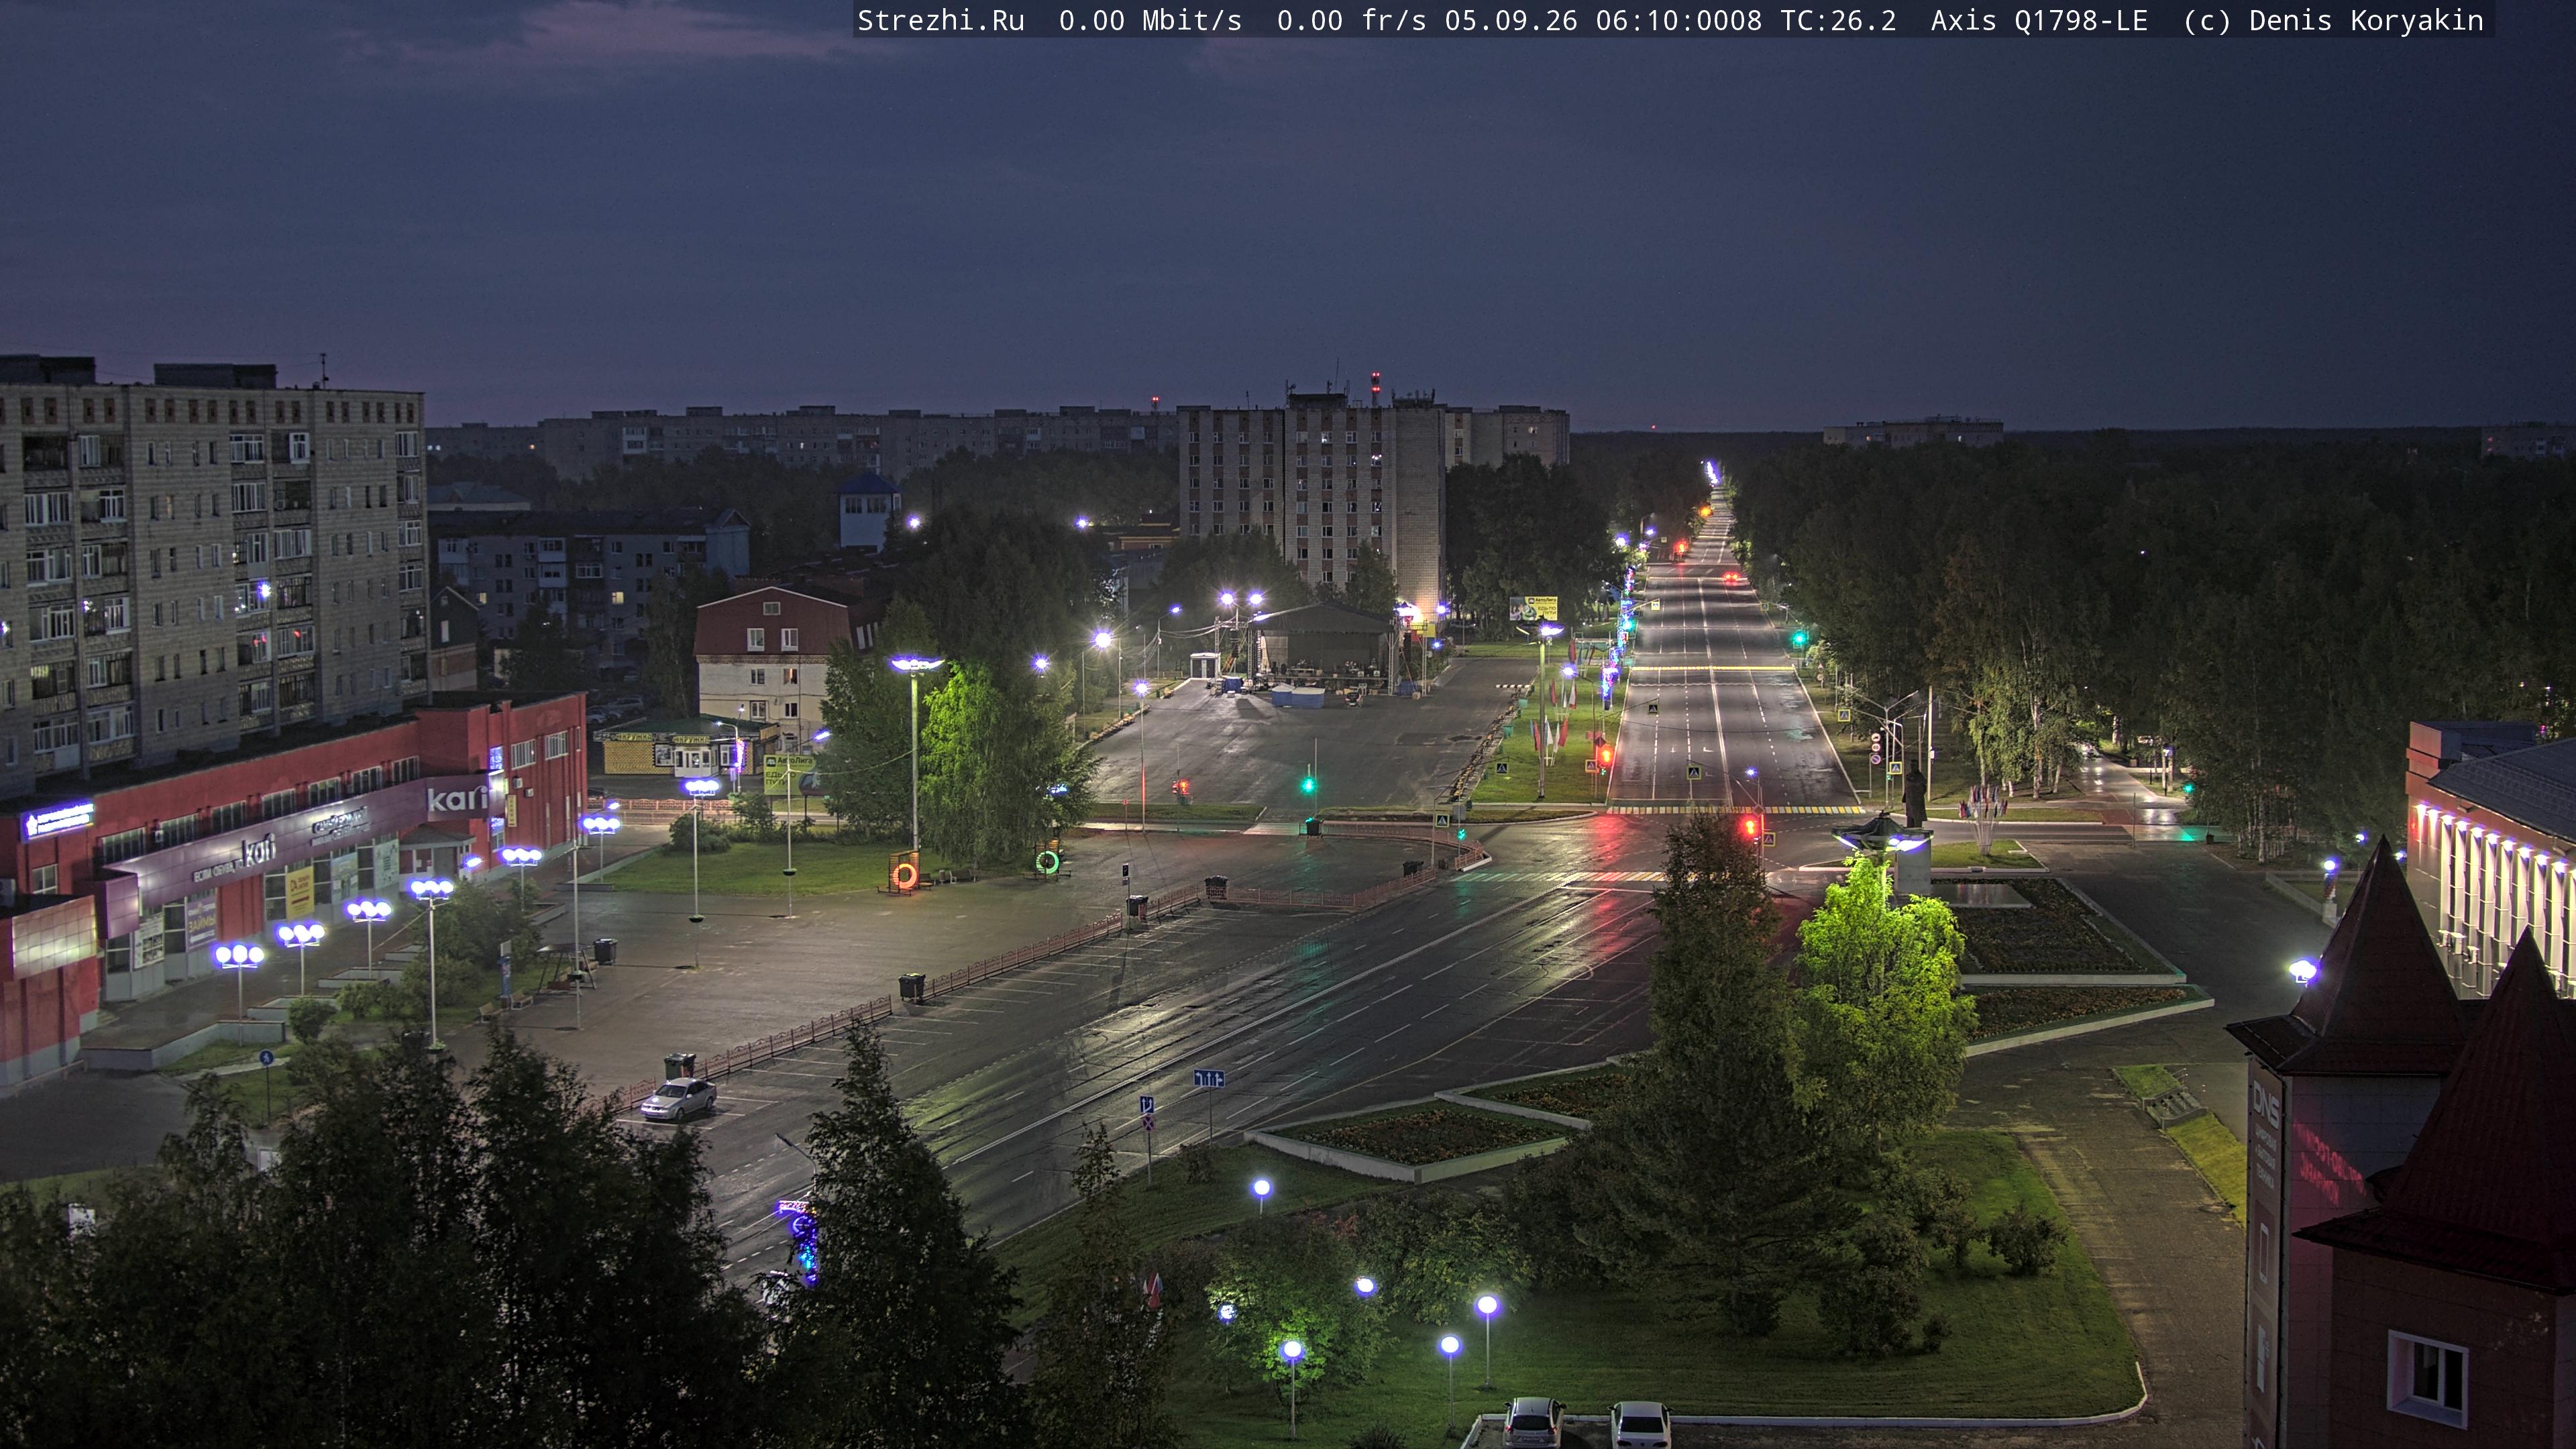The width and height of the screenshot is (2576, 1449).
Task: Select the Axis Q1798-LE camera label
Action: [2039, 21]
